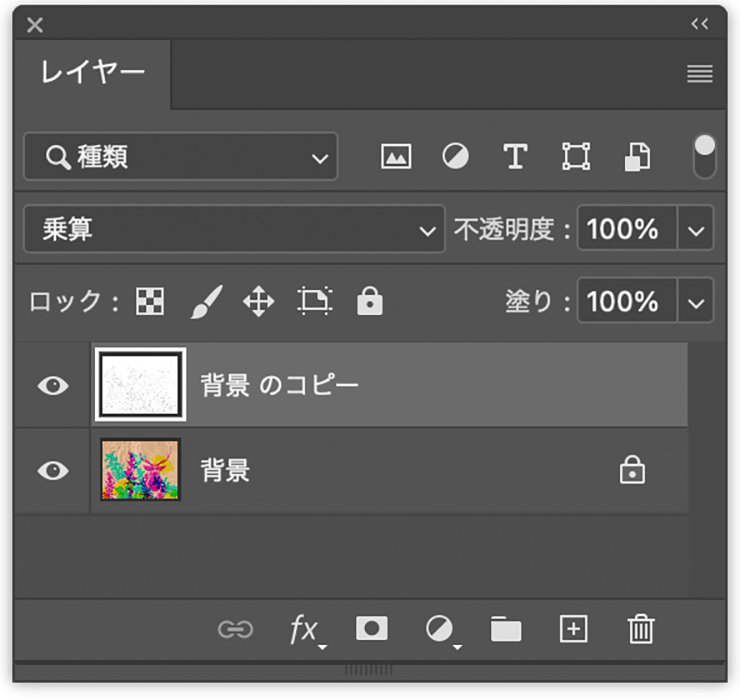The height and width of the screenshot is (700, 740).
Task: Expand the 不透明度 opacity slider dropdown
Action: (696, 230)
